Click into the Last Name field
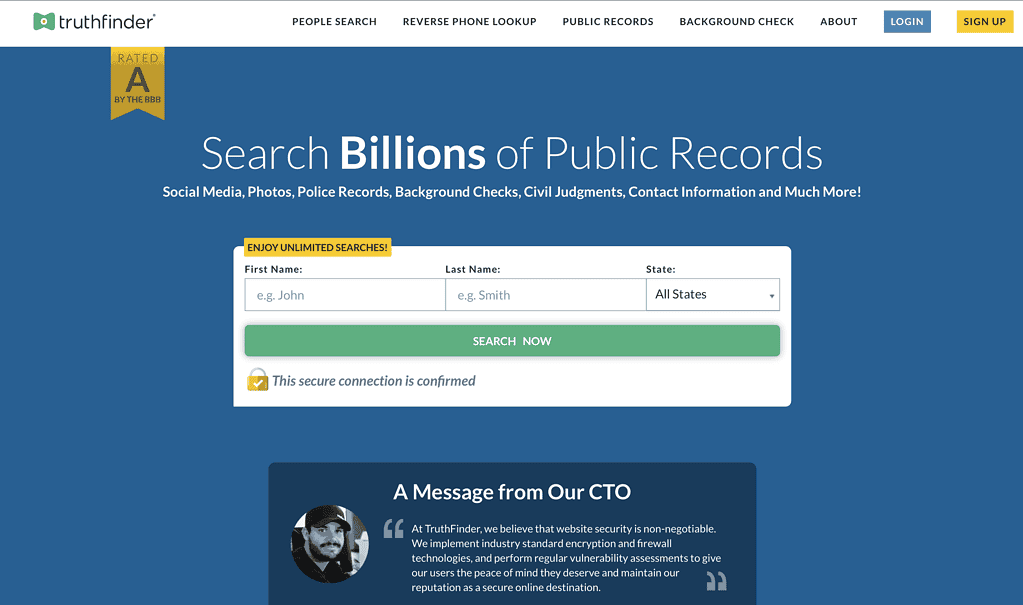Viewport: 1023px width, 605px height. click(x=545, y=295)
